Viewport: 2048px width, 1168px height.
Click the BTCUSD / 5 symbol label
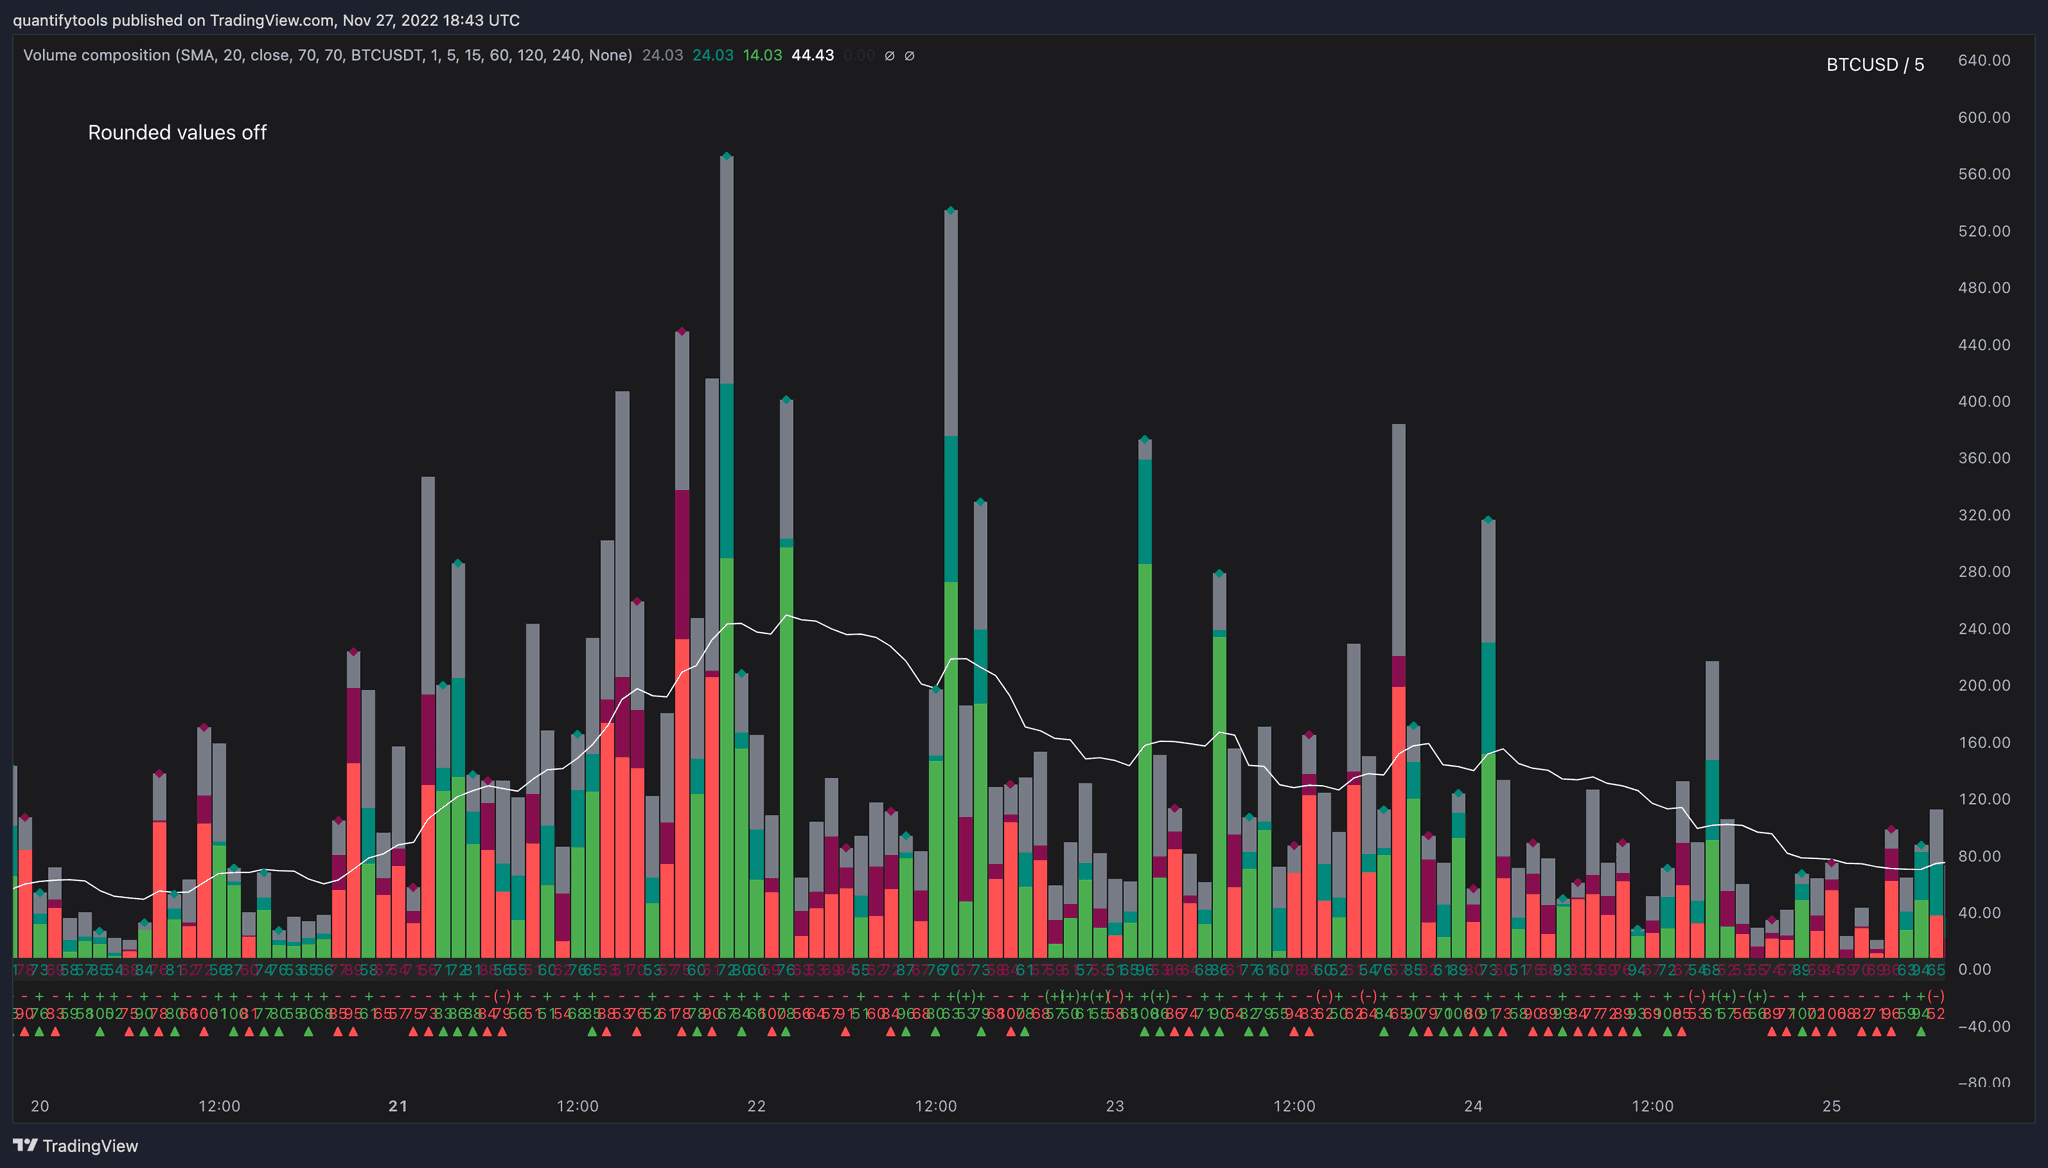(x=1875, y=65)
